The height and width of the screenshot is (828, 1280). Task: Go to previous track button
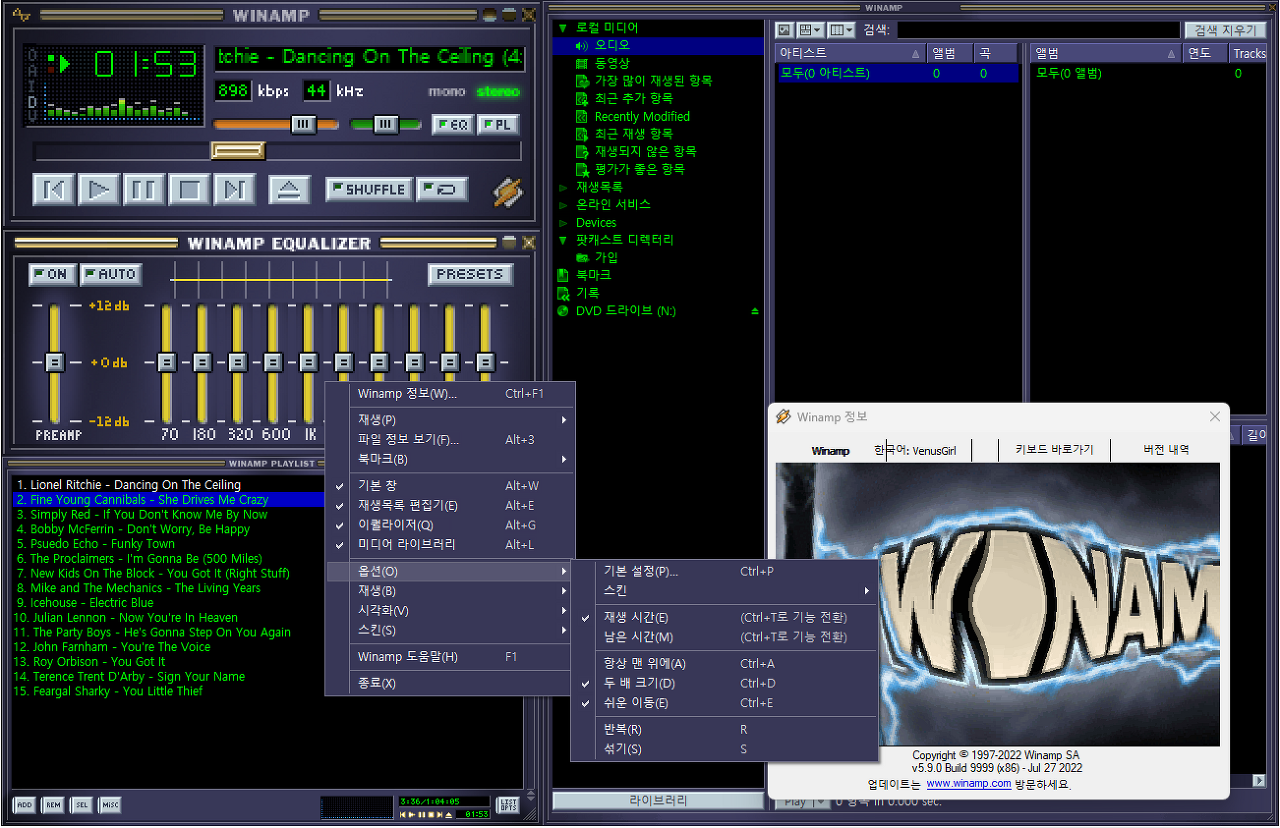point(53,189)
